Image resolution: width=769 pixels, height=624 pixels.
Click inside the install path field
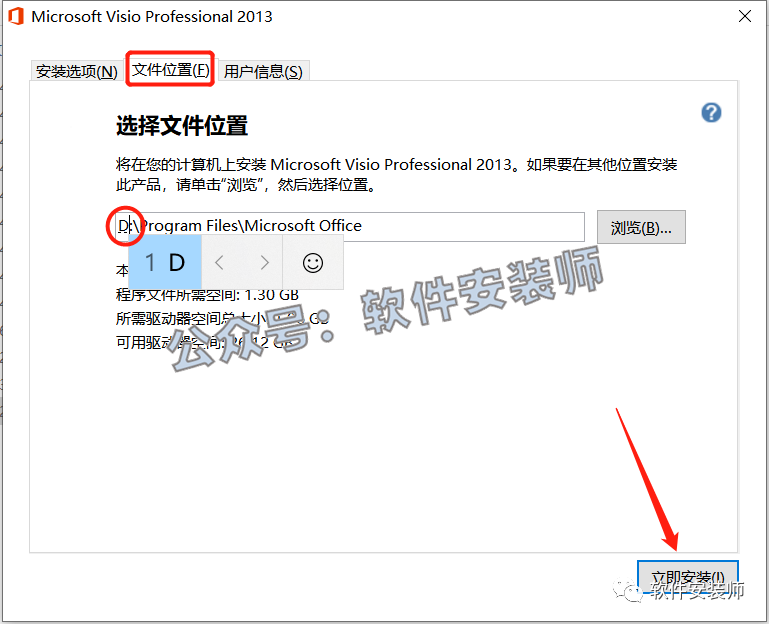[x=350, y=226]
